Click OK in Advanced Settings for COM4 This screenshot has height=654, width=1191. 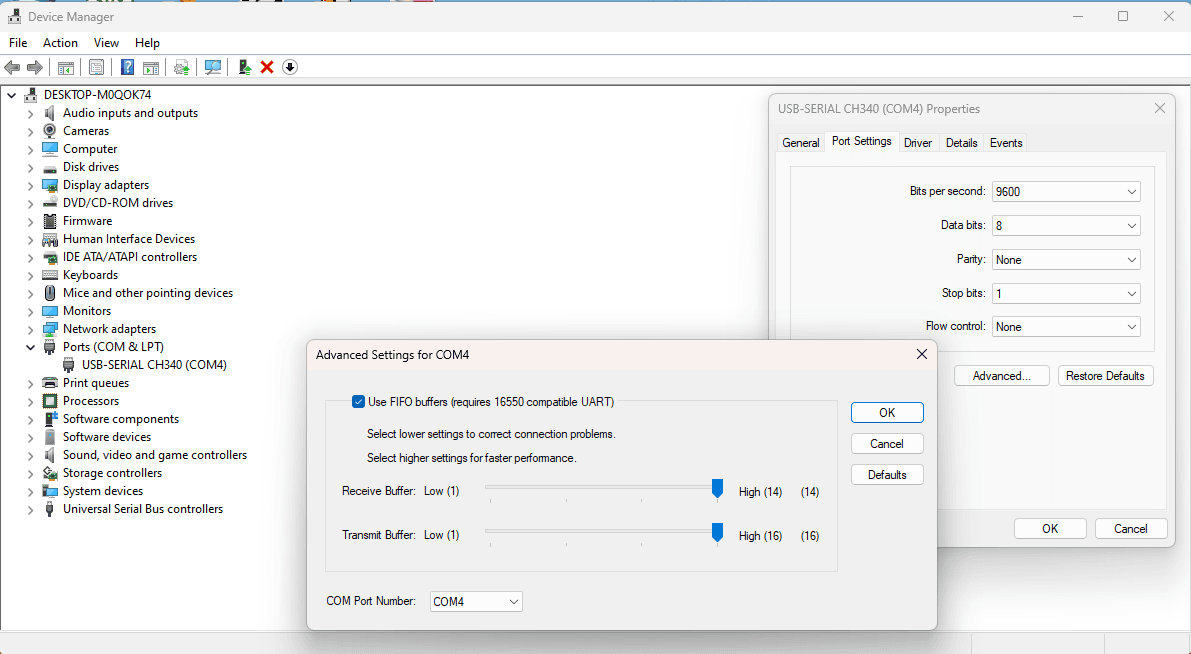pos(887,412)
